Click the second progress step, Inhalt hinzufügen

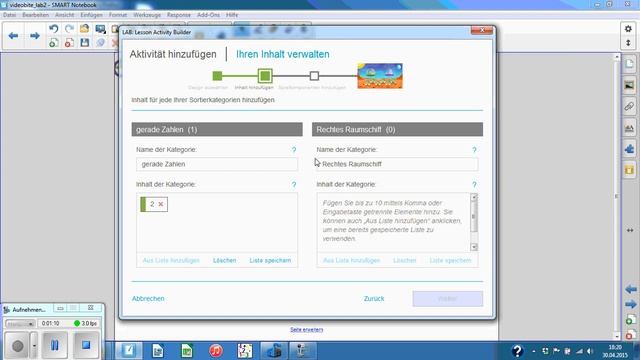pos(265,76)
